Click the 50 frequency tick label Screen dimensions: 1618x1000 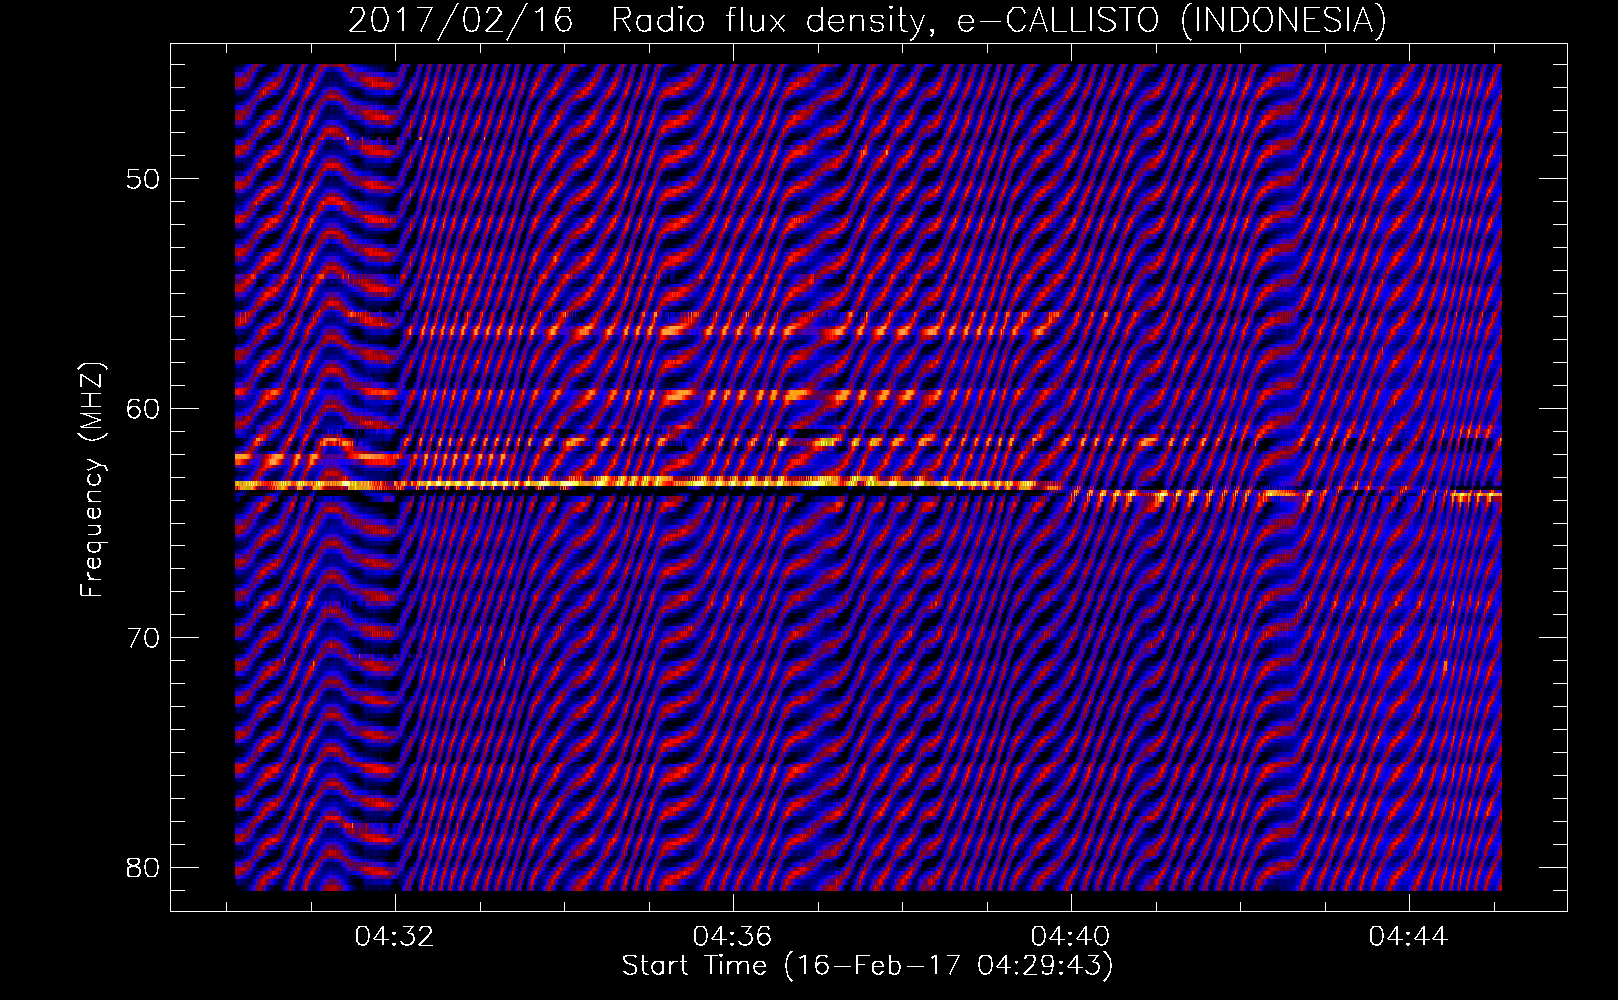(x=144, y=180)
